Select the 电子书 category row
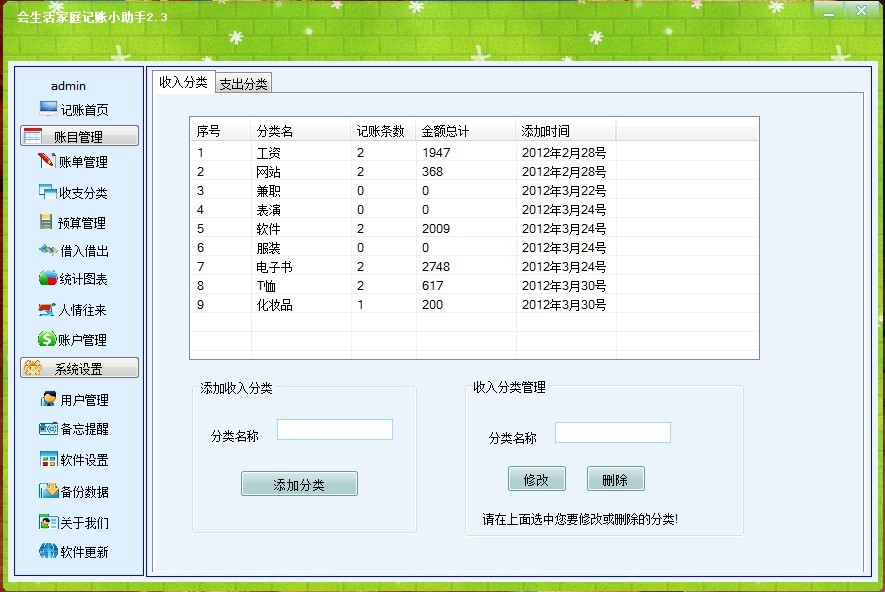Viewport: 885px width, 592px height. tap(474, 266)
